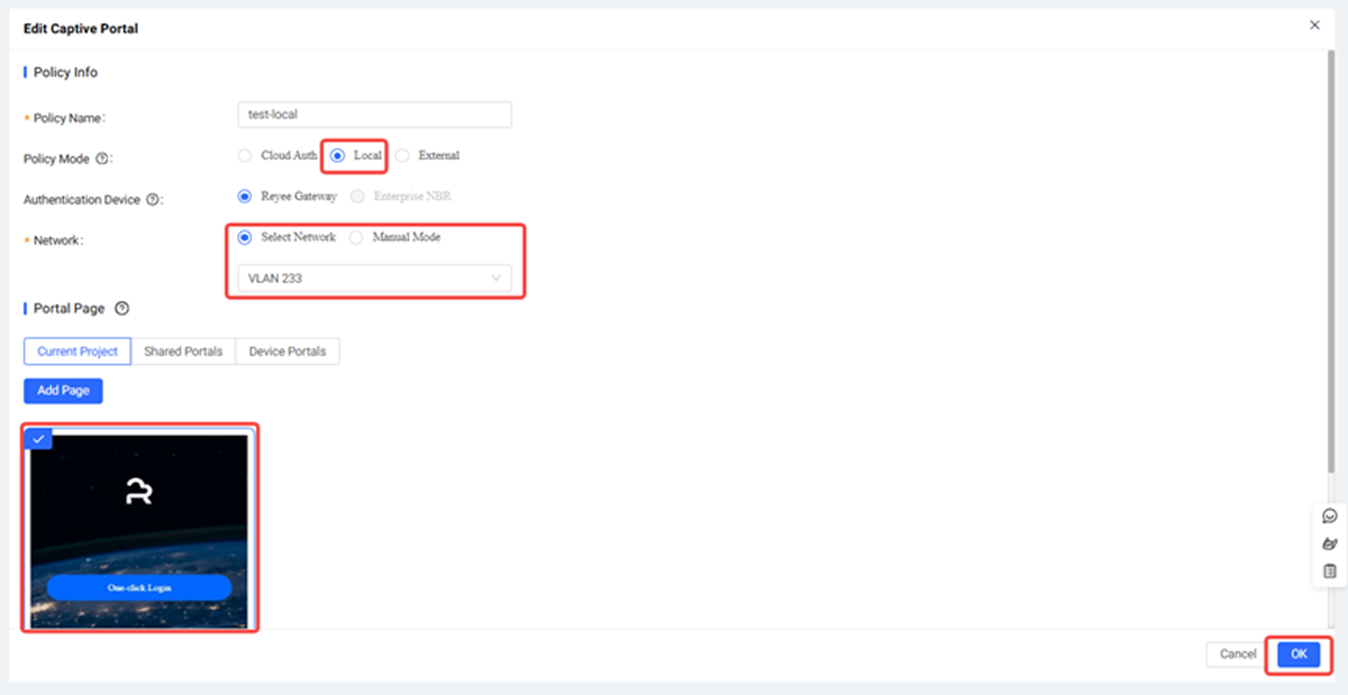
Task: Click the Policy Mode help icon
Action: tap(102, 159)
